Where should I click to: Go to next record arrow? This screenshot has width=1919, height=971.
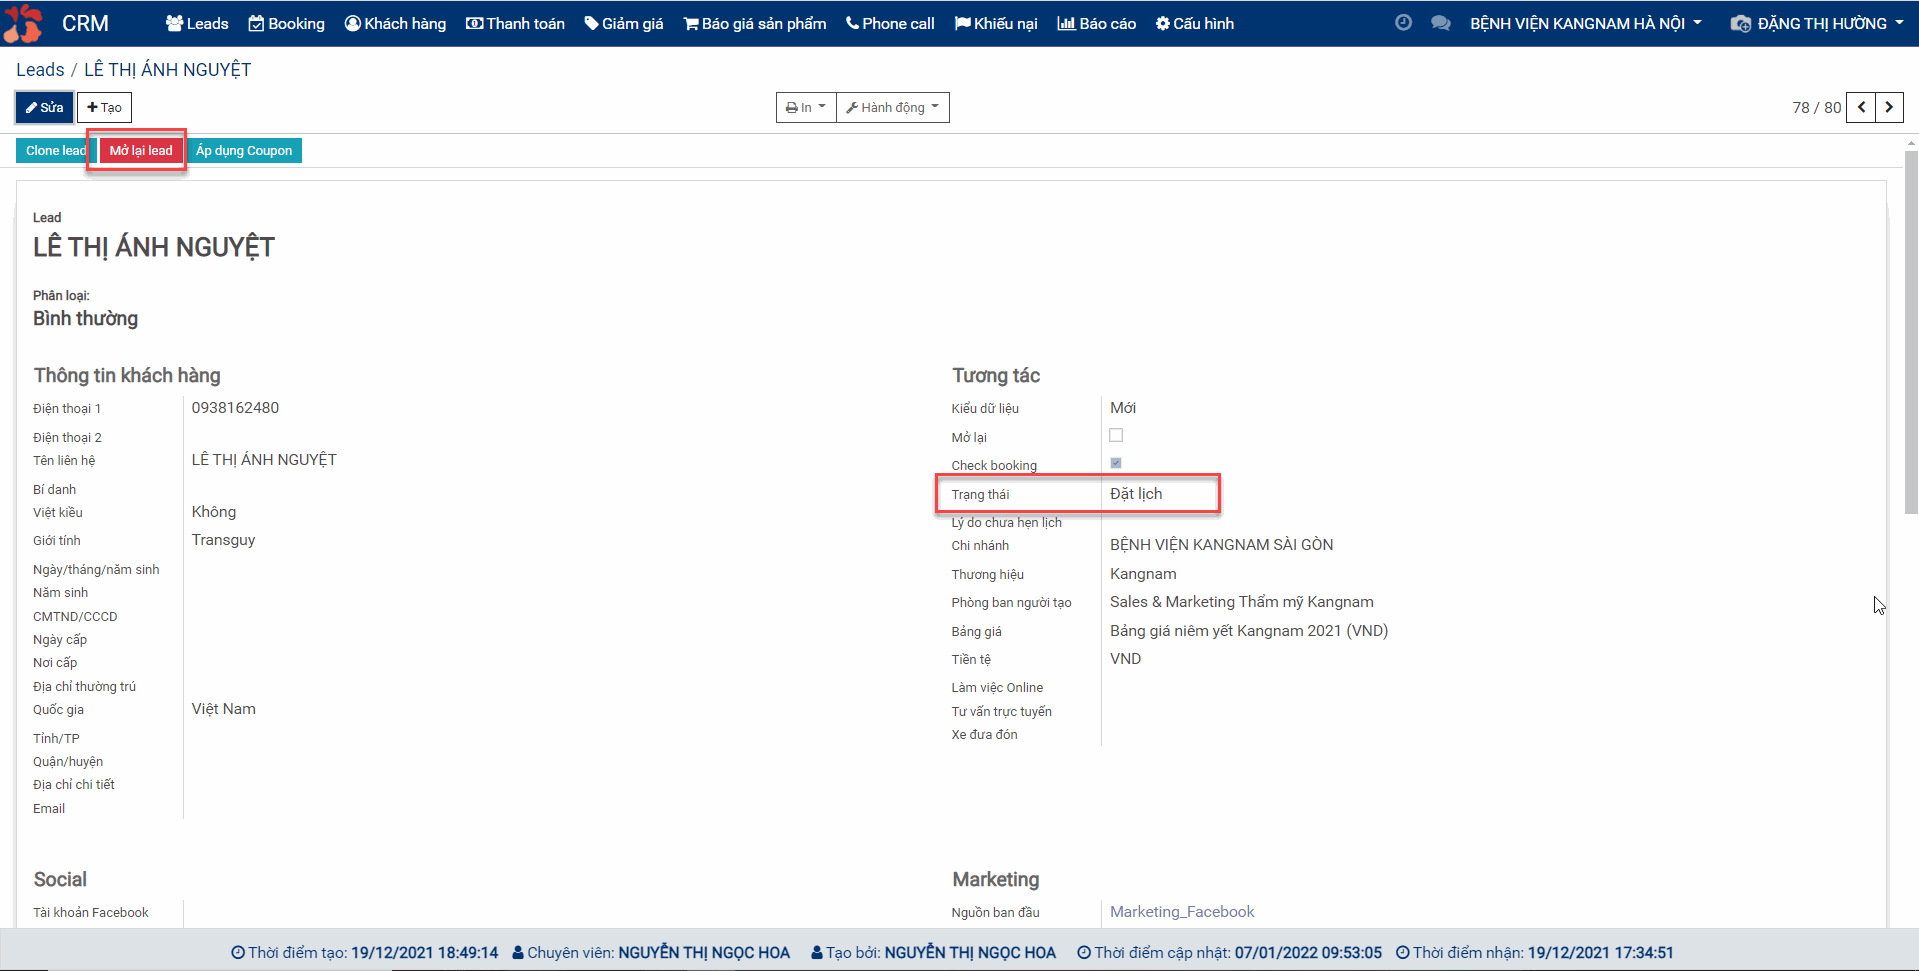1889,107
